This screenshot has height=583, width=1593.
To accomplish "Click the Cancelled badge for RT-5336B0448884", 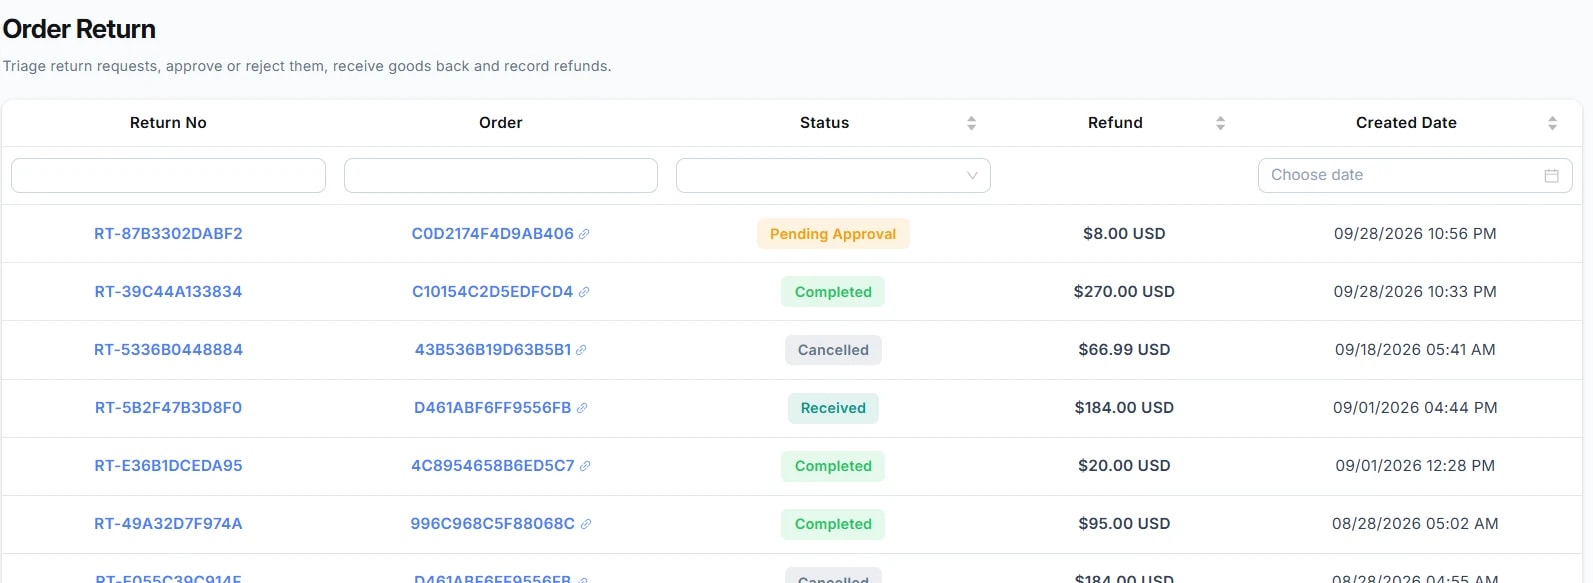I will point(833,350).
